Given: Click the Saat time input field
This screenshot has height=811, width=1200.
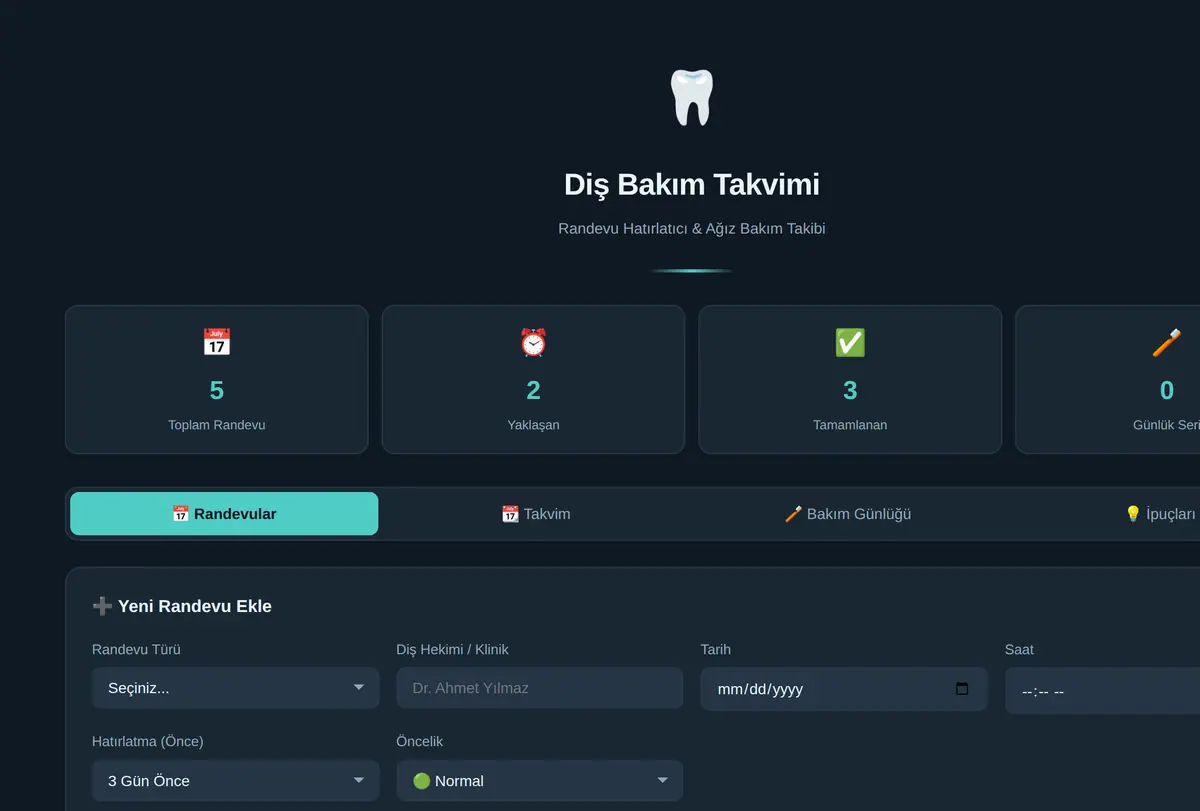Looking at the screenshot, I should click(x=1102, y=691).
